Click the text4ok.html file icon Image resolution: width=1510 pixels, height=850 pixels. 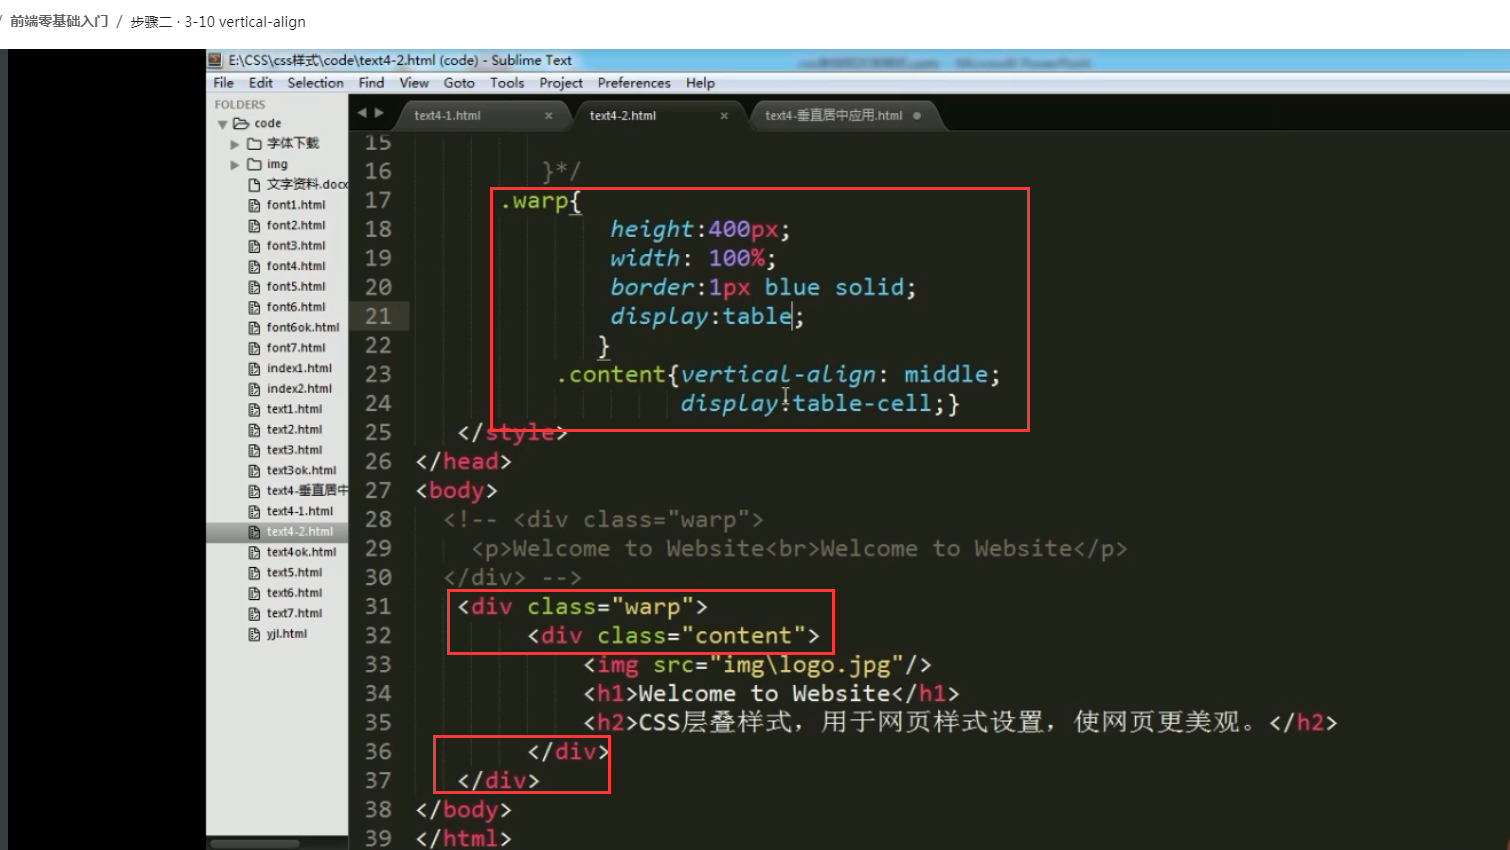pyautogui.click(x=254, y=552)
